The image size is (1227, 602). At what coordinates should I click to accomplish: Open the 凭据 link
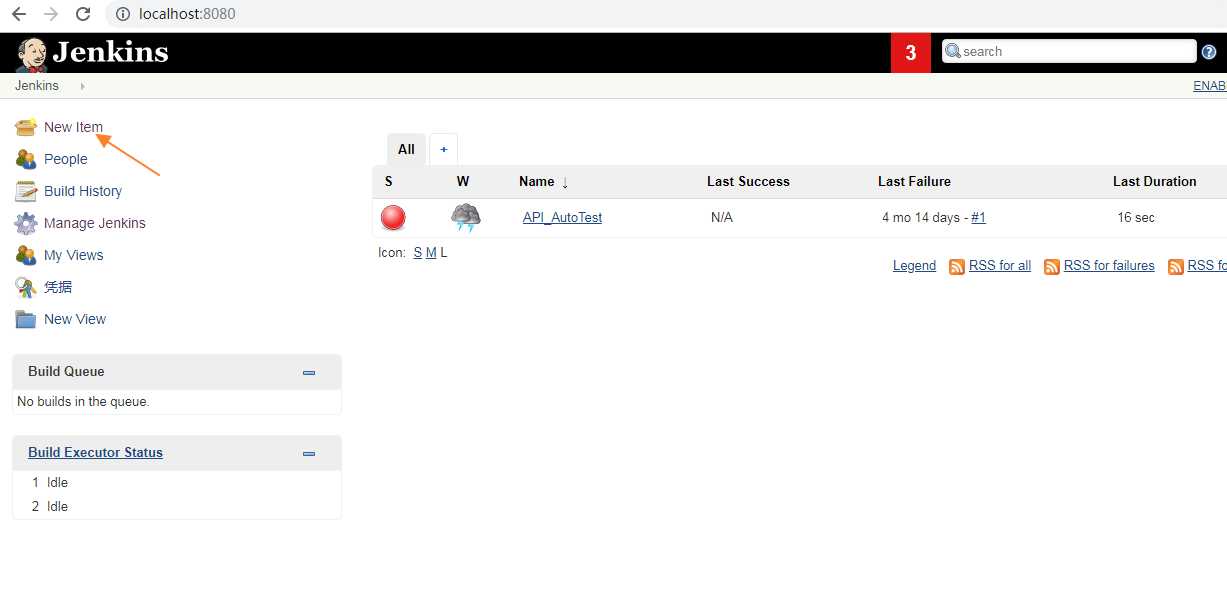(58, 287)
